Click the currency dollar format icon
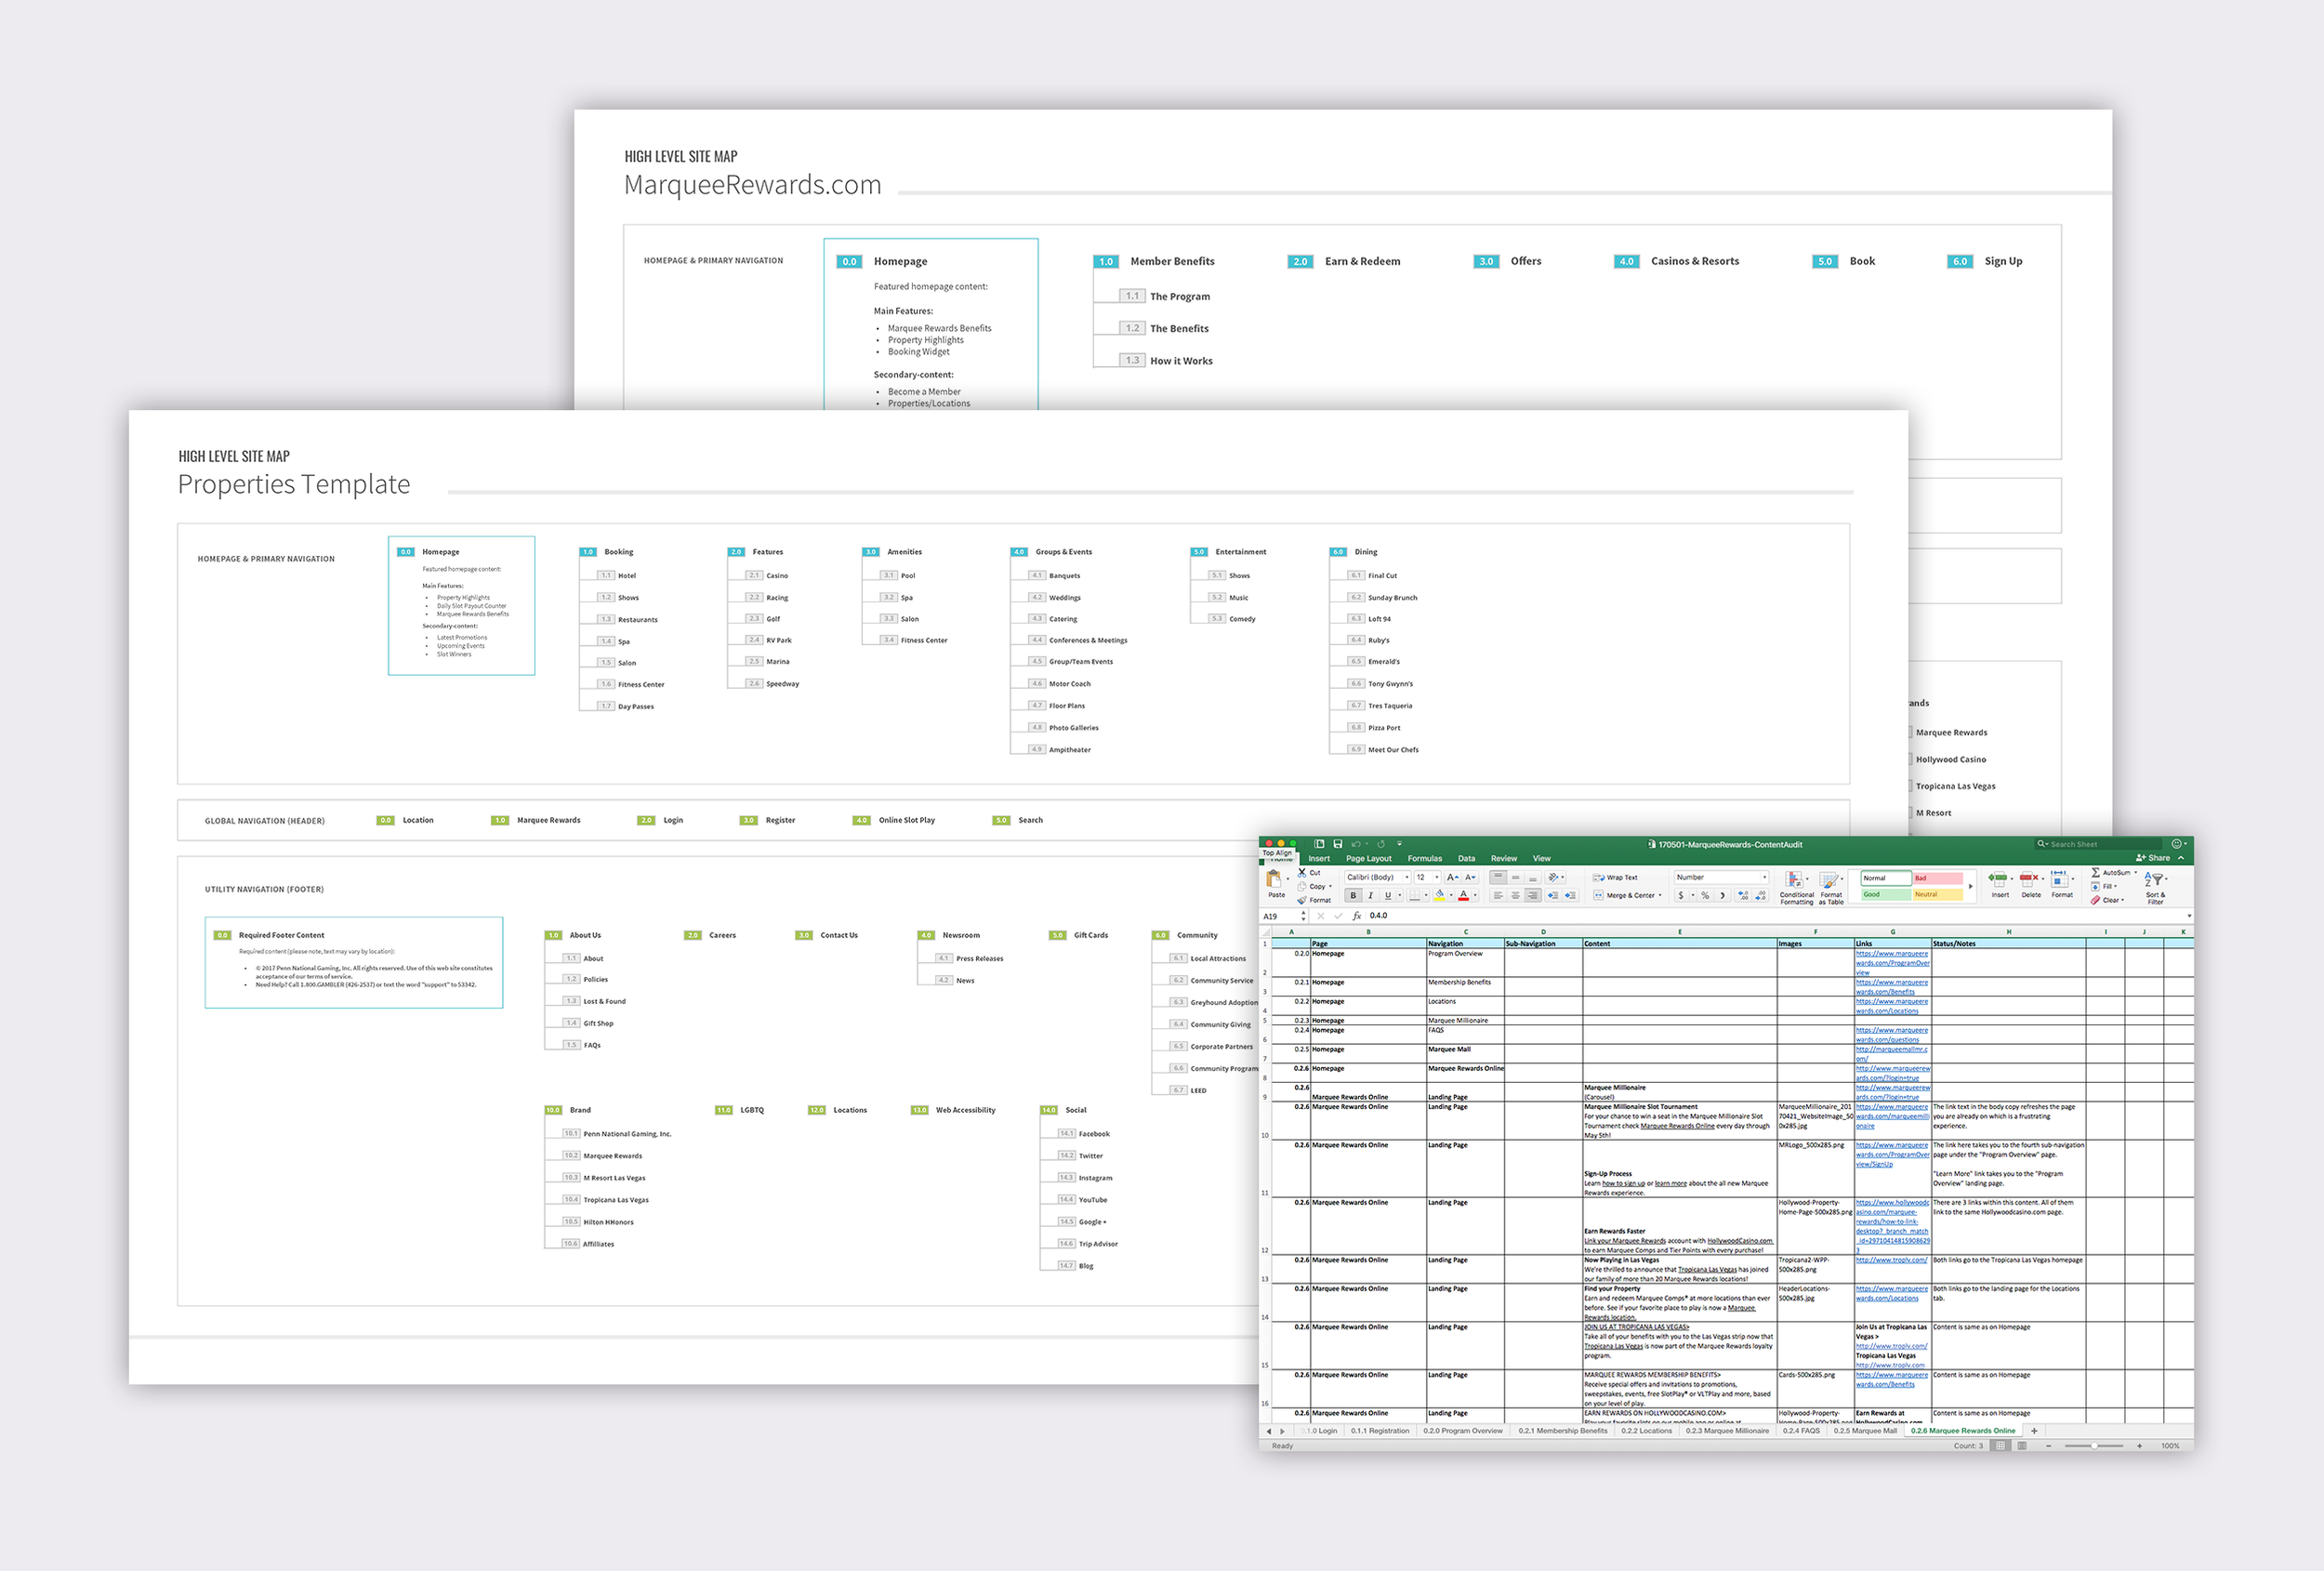 point(1682,895)
